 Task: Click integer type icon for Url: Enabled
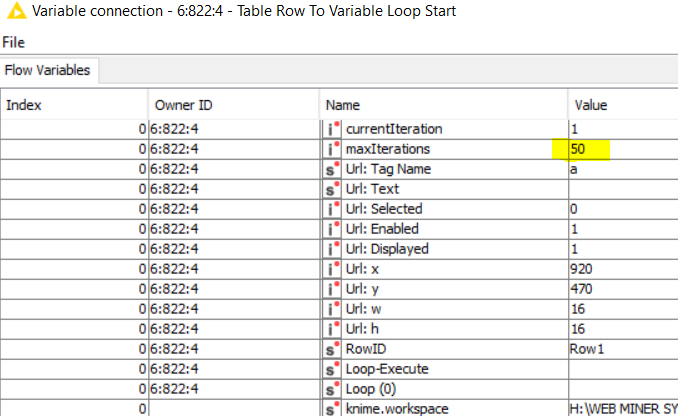[332, 229]
